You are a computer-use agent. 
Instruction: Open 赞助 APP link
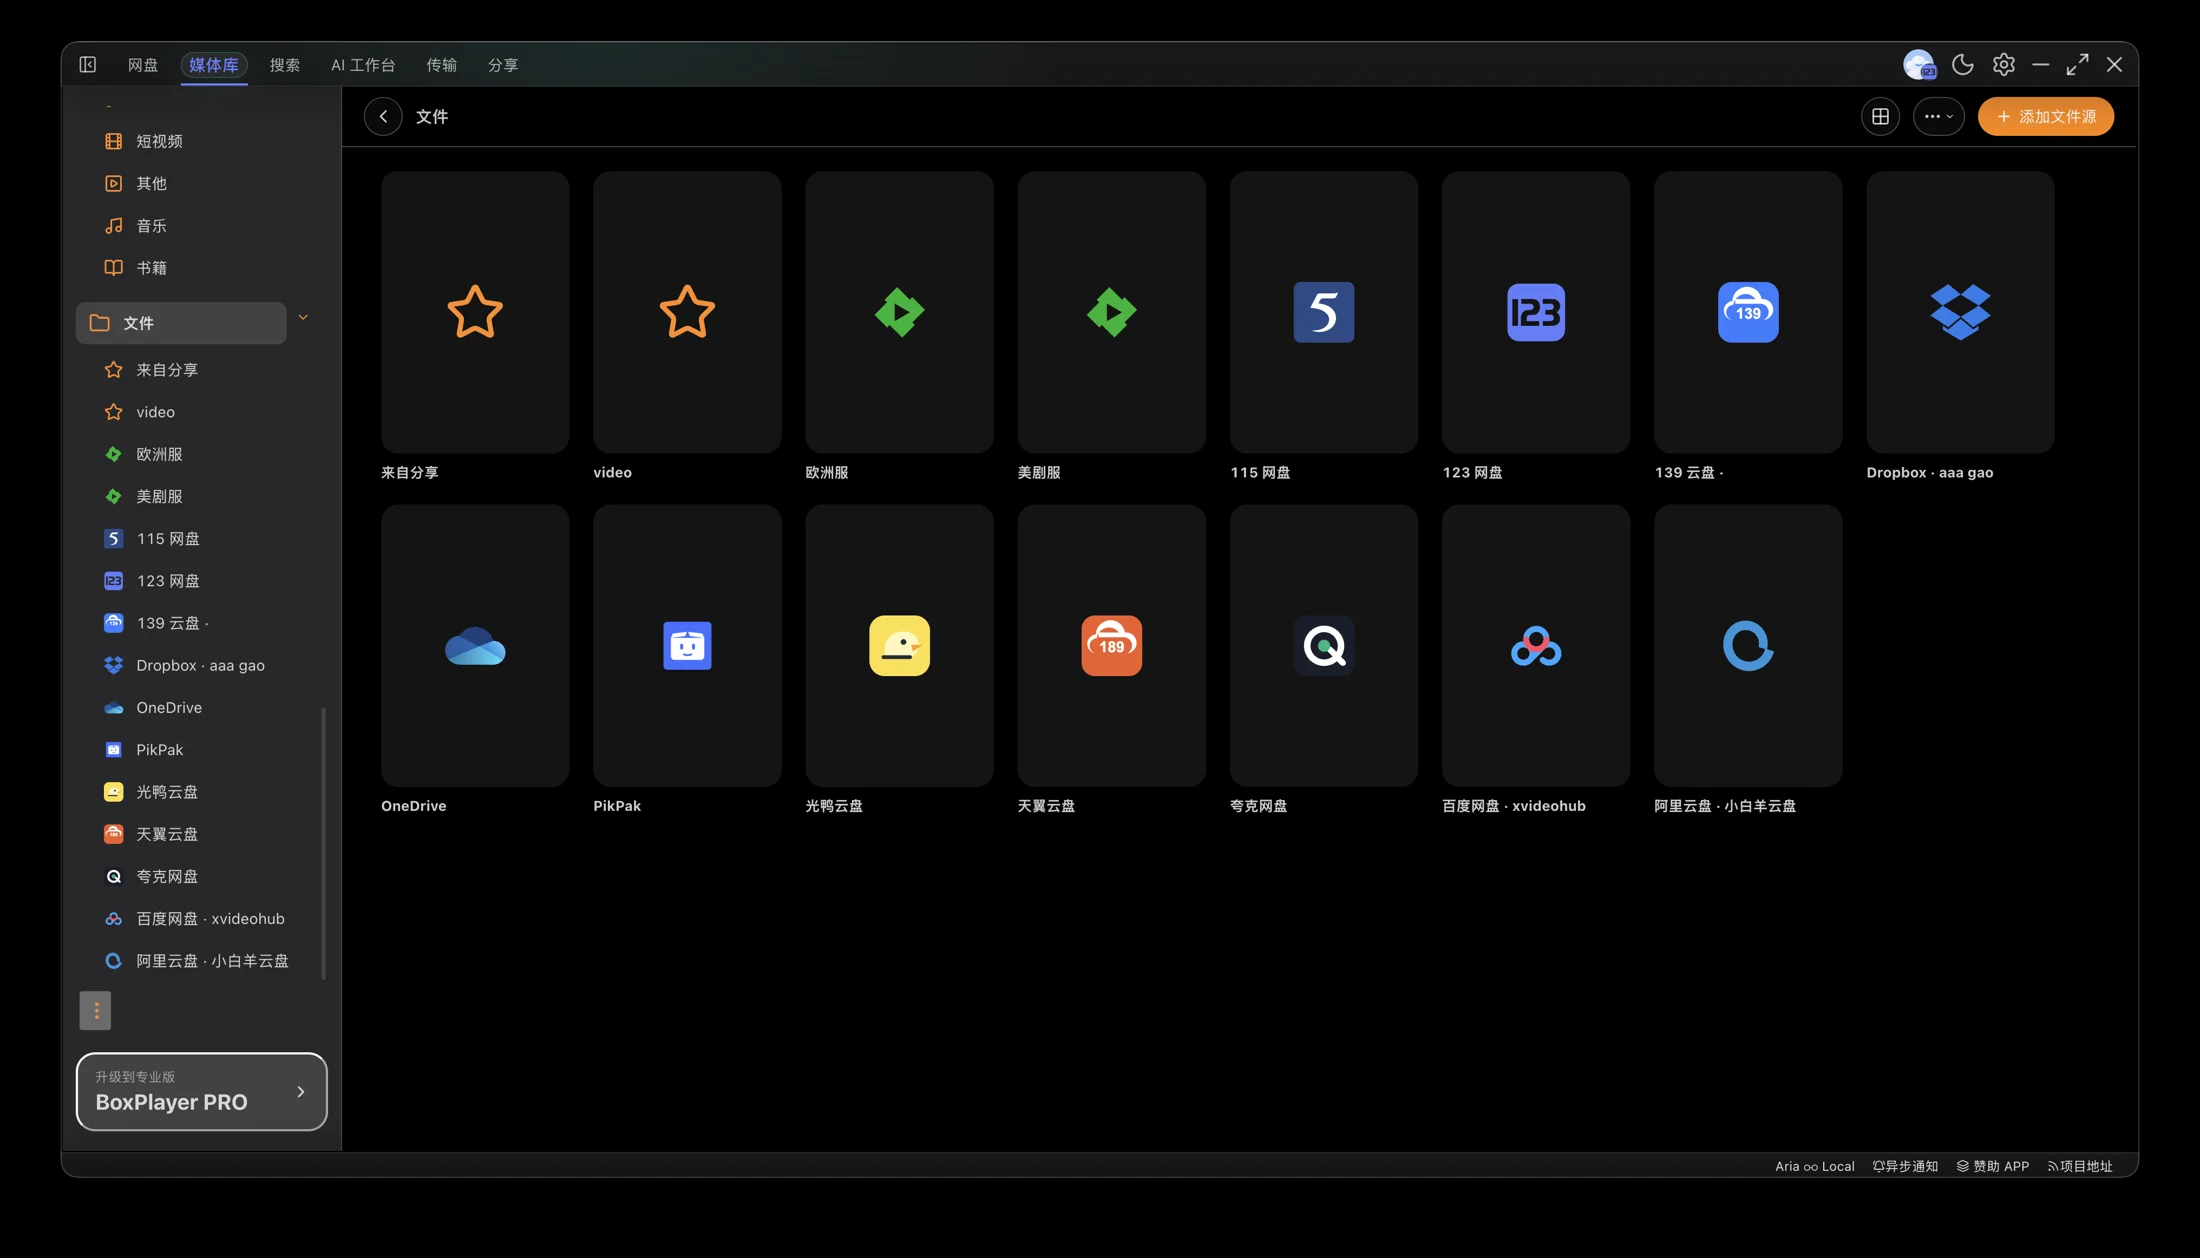(x=1992, y=1166)
